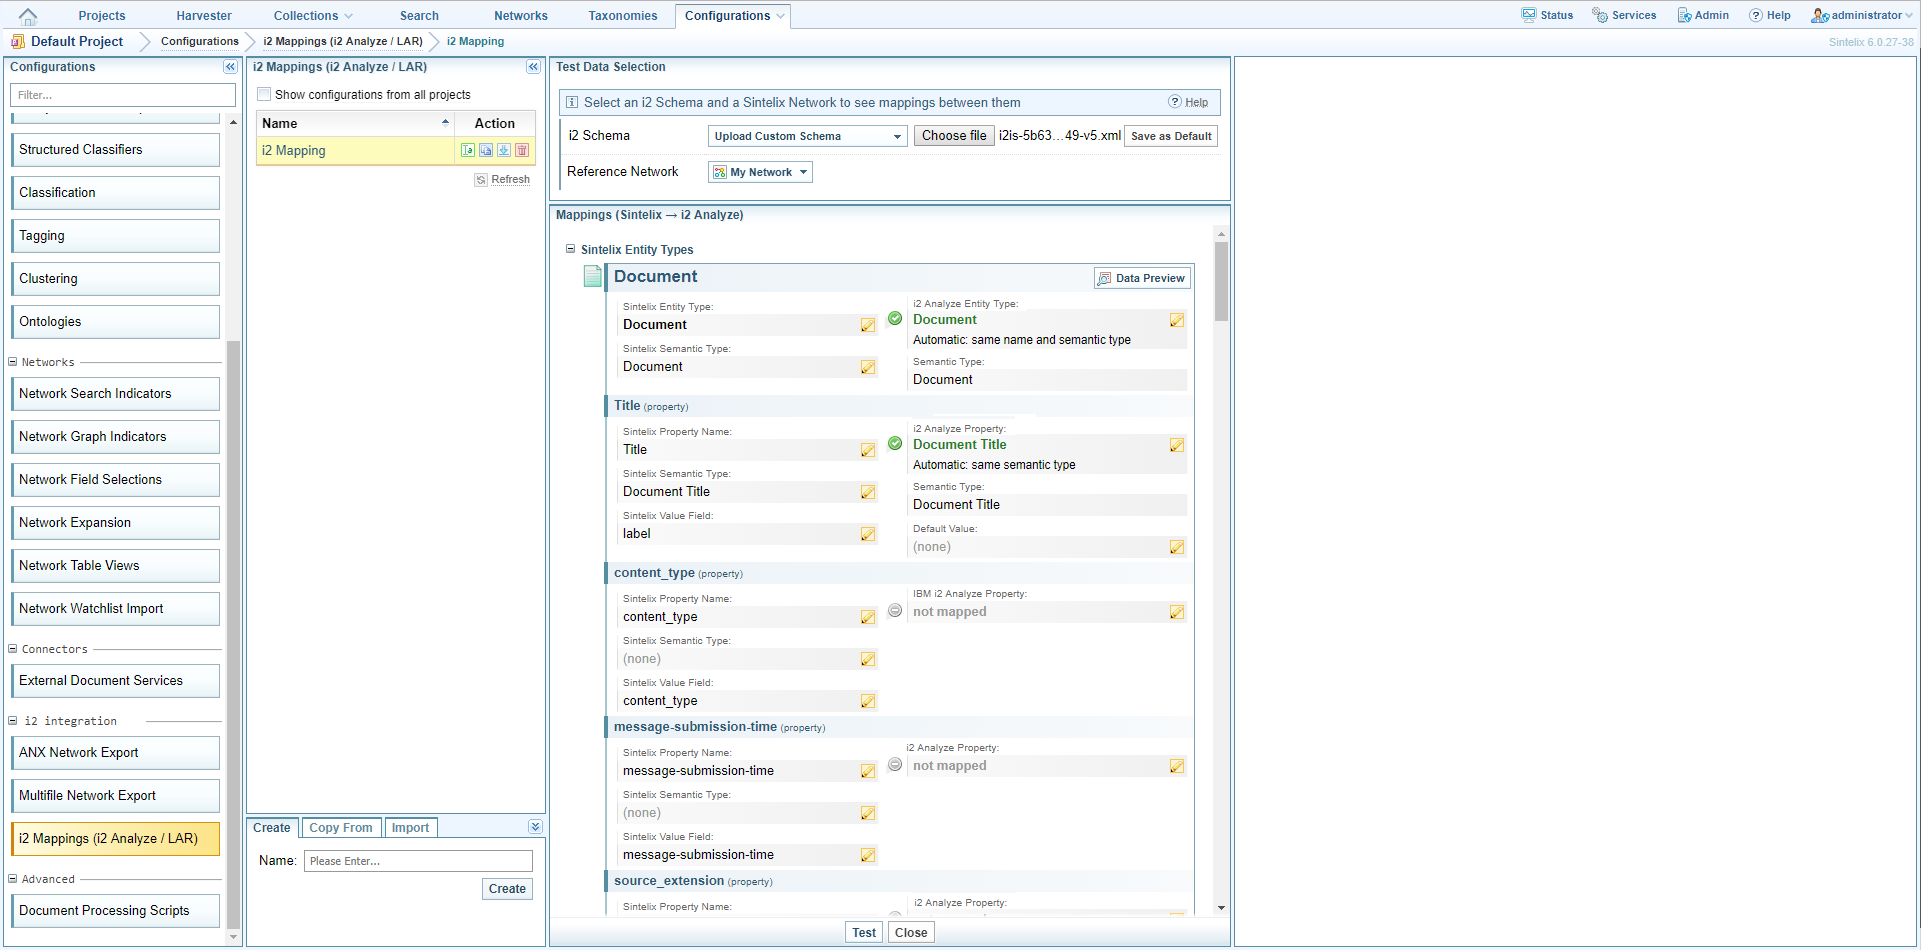Edit the i2 Analyze Property Document Title
This screenshot has width=1921, height=950.
1176,445
